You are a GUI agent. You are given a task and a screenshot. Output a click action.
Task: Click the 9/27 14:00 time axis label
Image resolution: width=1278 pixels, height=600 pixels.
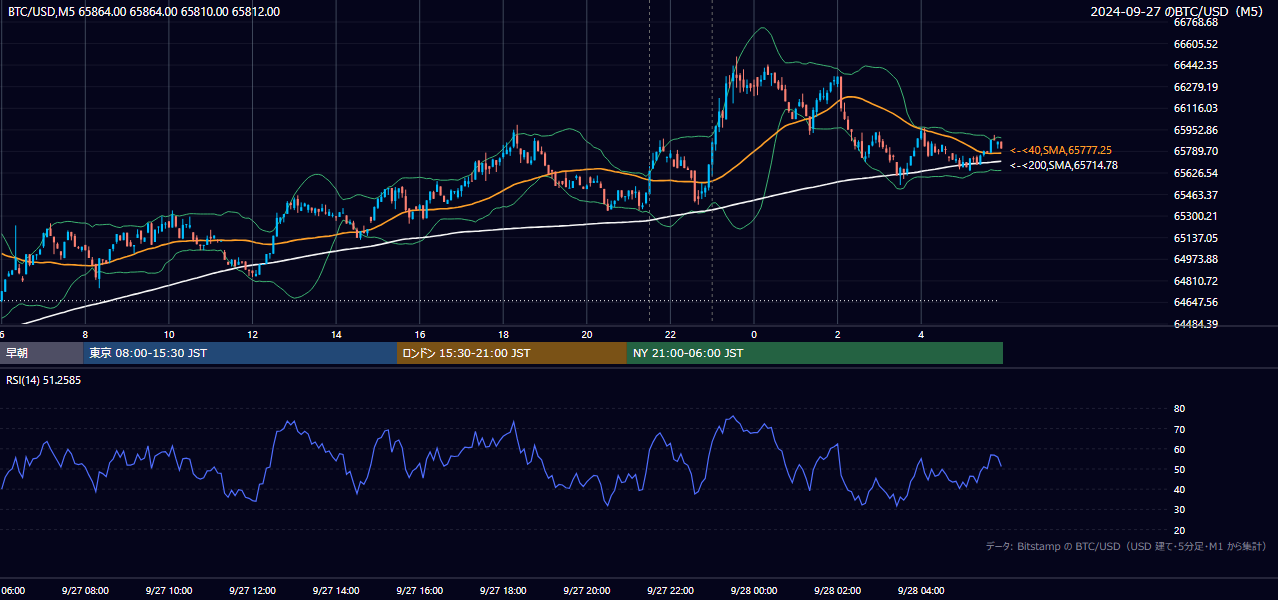[335, 591]
